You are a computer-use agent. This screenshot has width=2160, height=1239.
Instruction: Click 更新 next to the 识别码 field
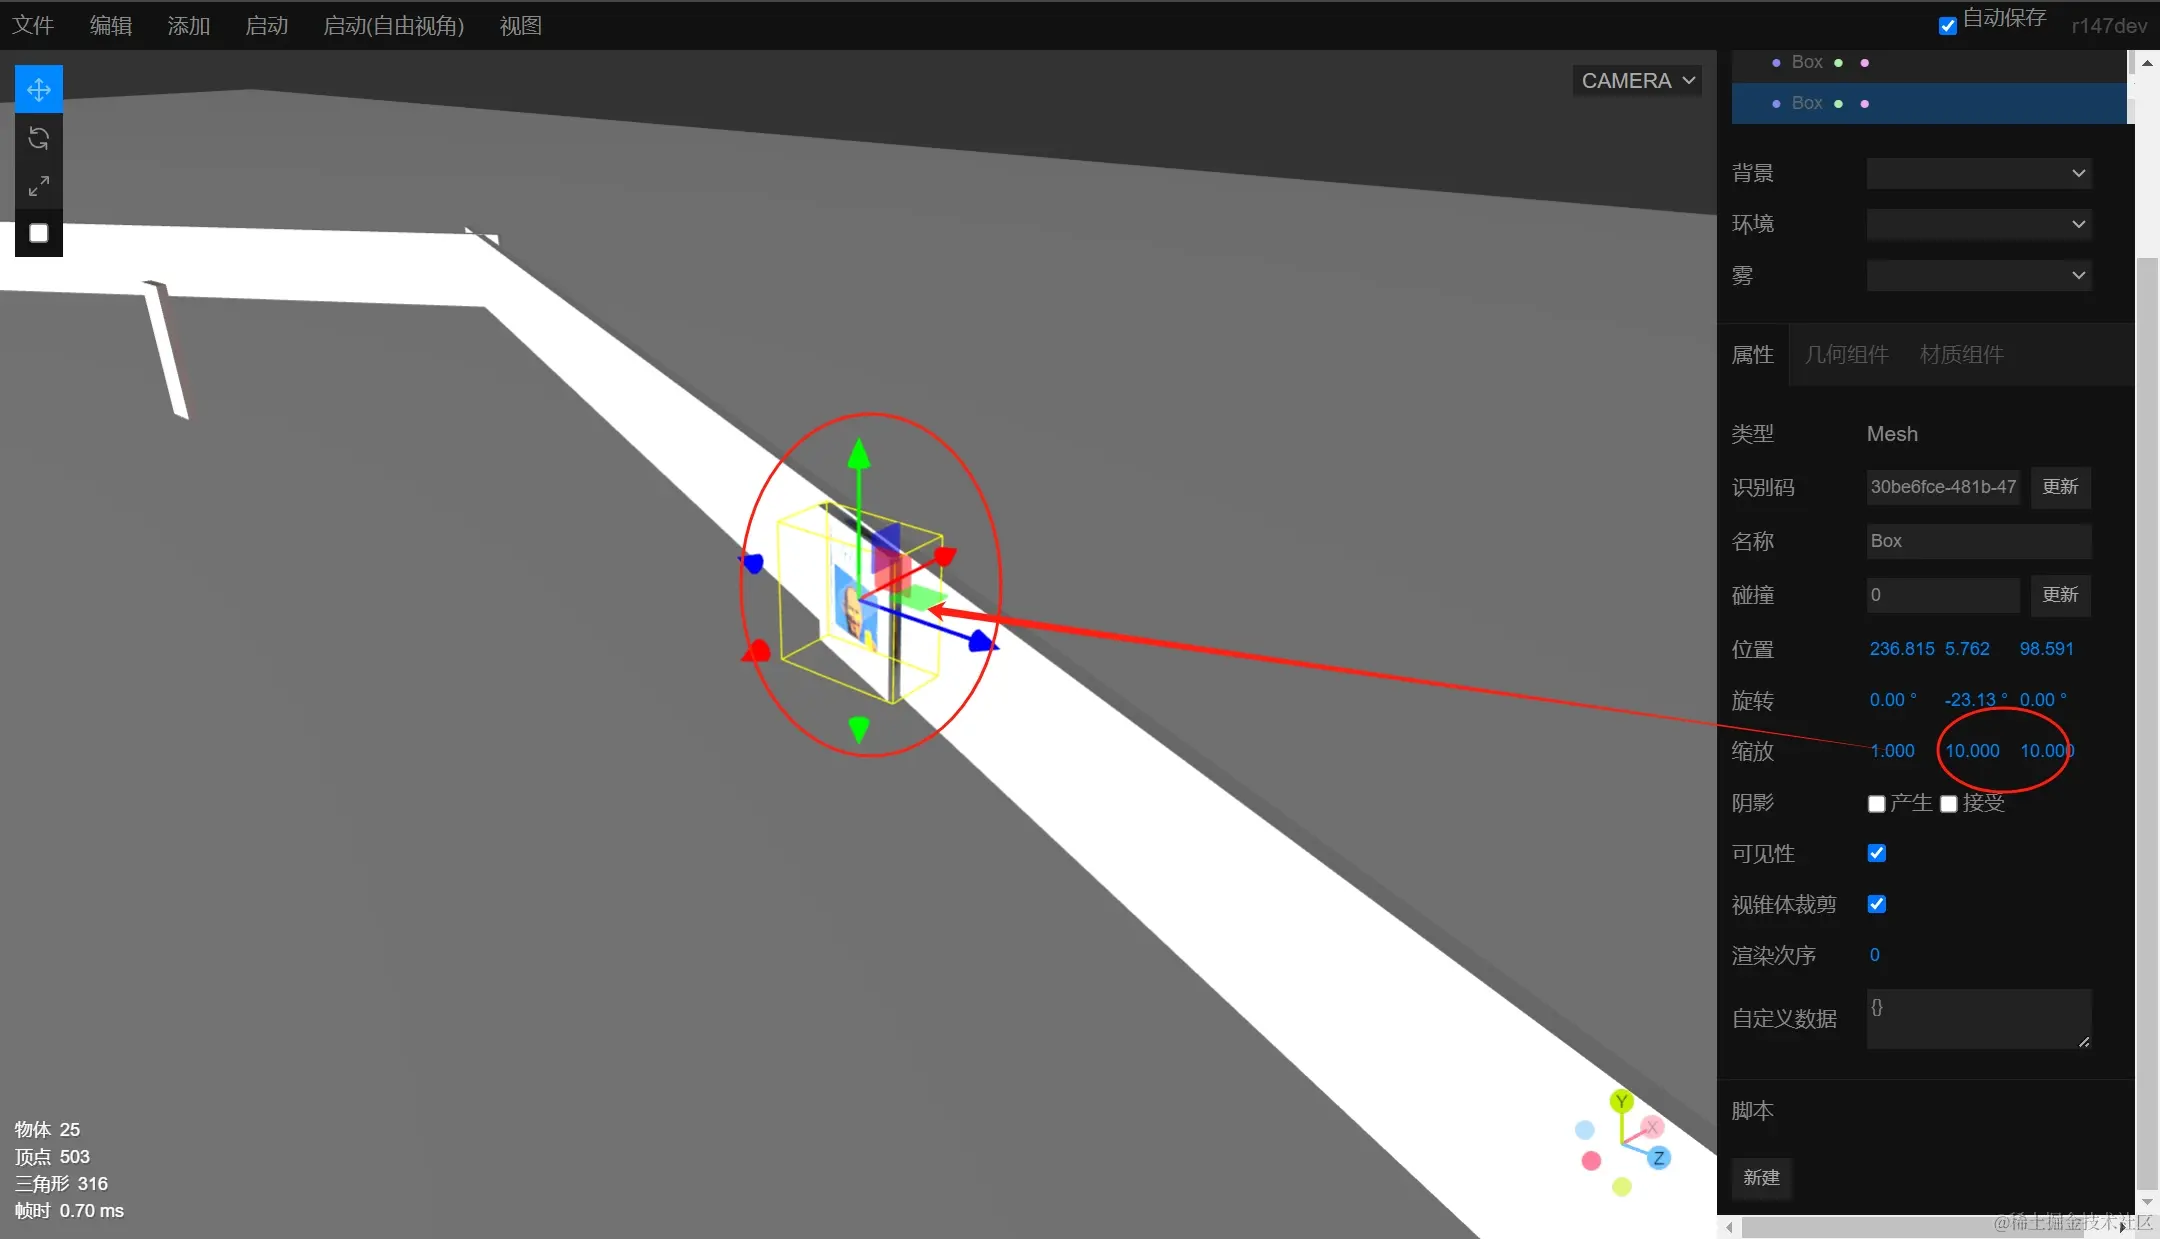[2060, 487]
